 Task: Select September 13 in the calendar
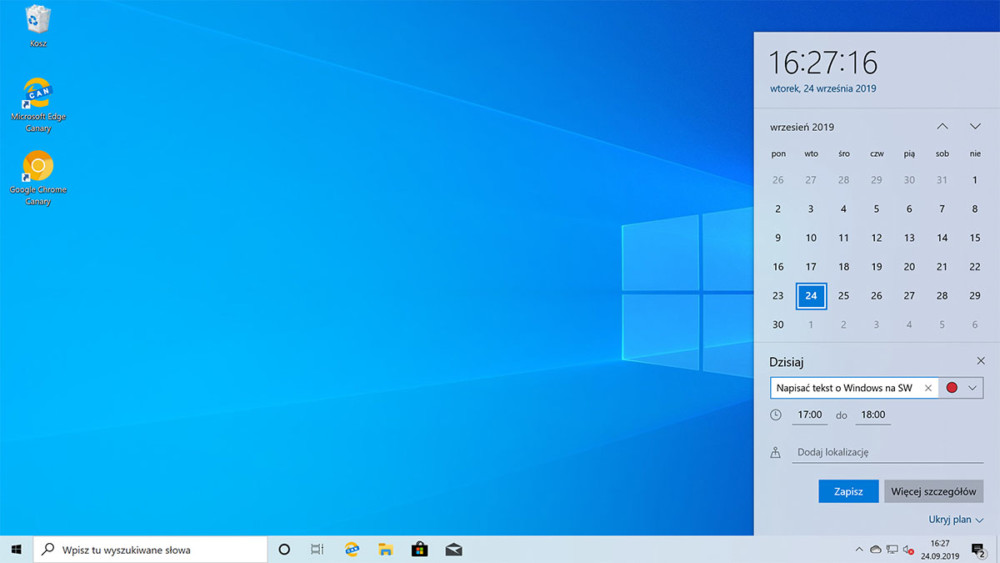(x=909, y=238)
